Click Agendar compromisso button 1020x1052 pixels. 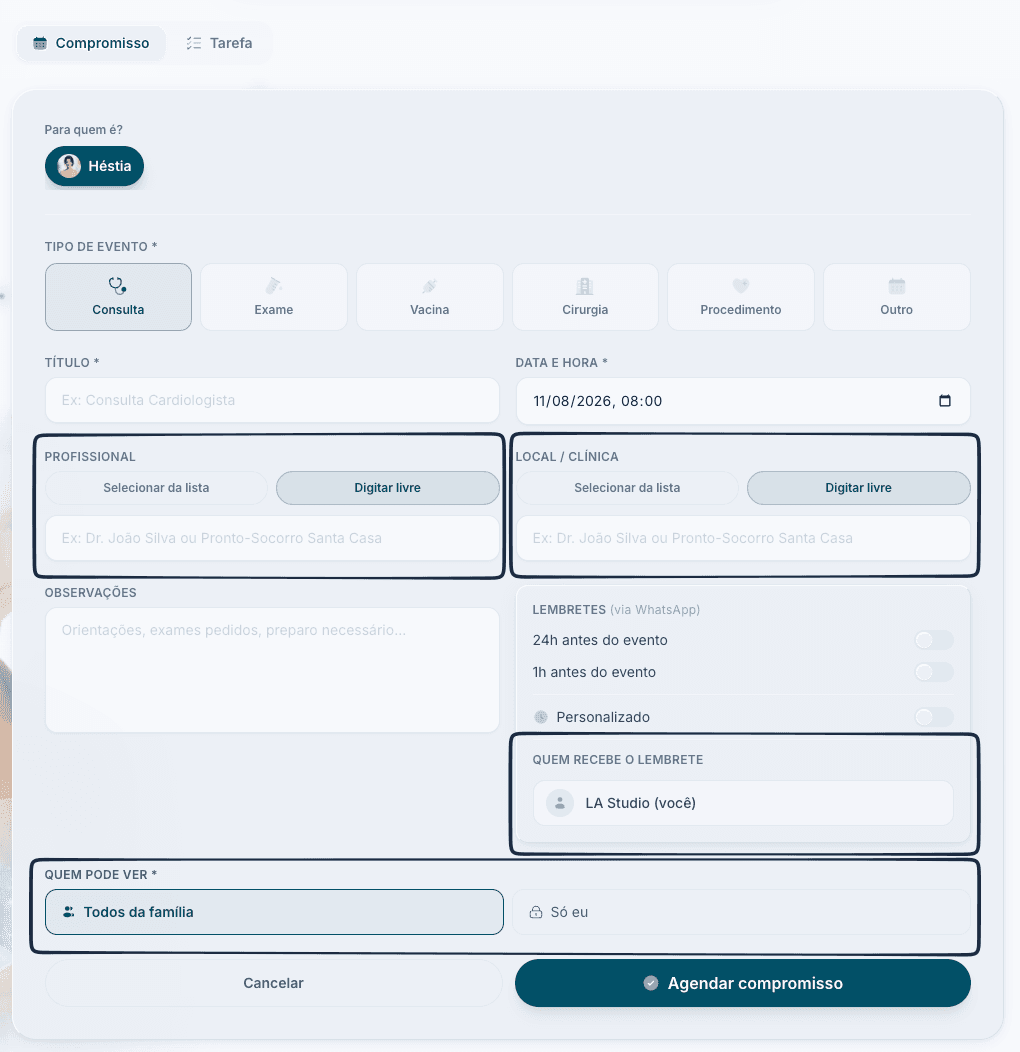[743, 984]
